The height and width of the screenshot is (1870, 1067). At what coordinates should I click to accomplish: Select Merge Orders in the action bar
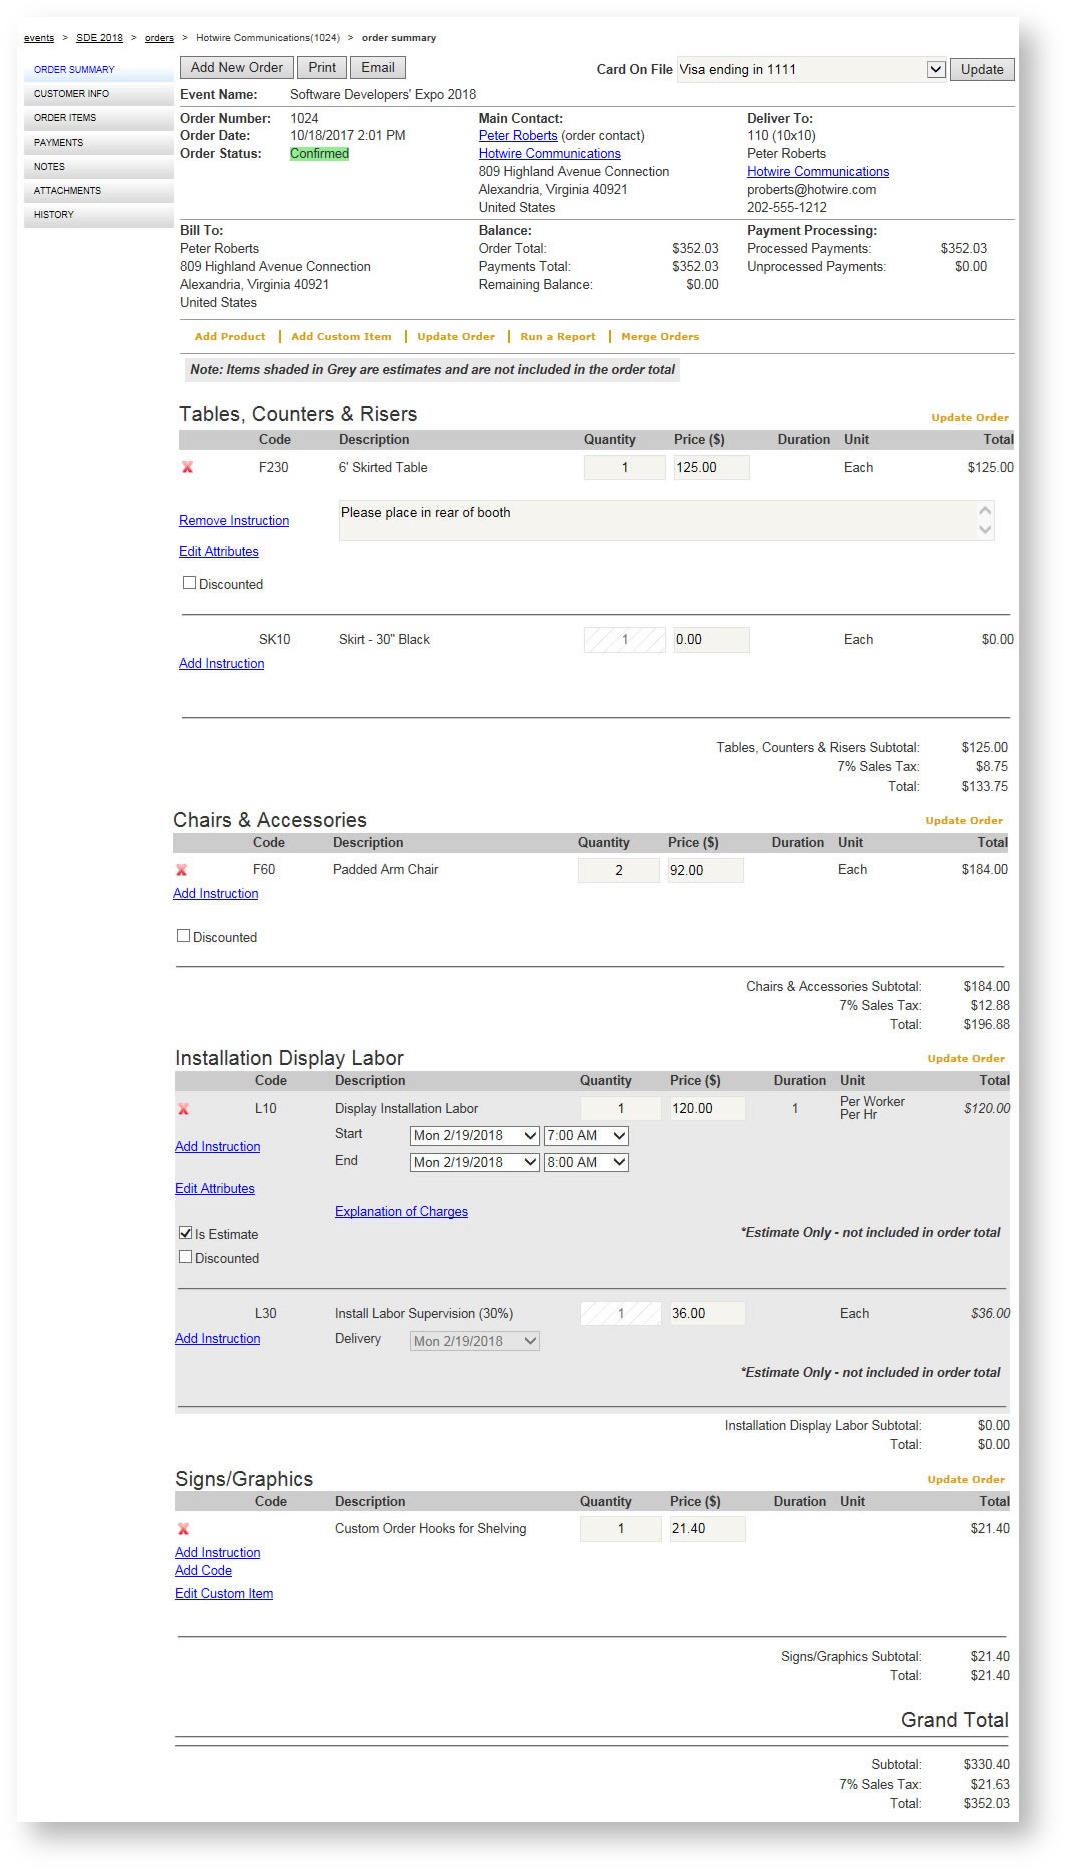[659, 337]
